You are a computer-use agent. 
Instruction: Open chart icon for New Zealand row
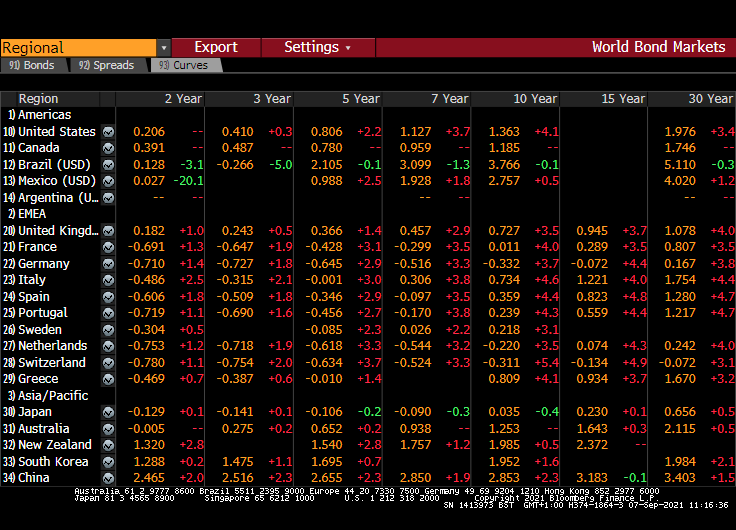pyautogui.click(x=108, y=445)
